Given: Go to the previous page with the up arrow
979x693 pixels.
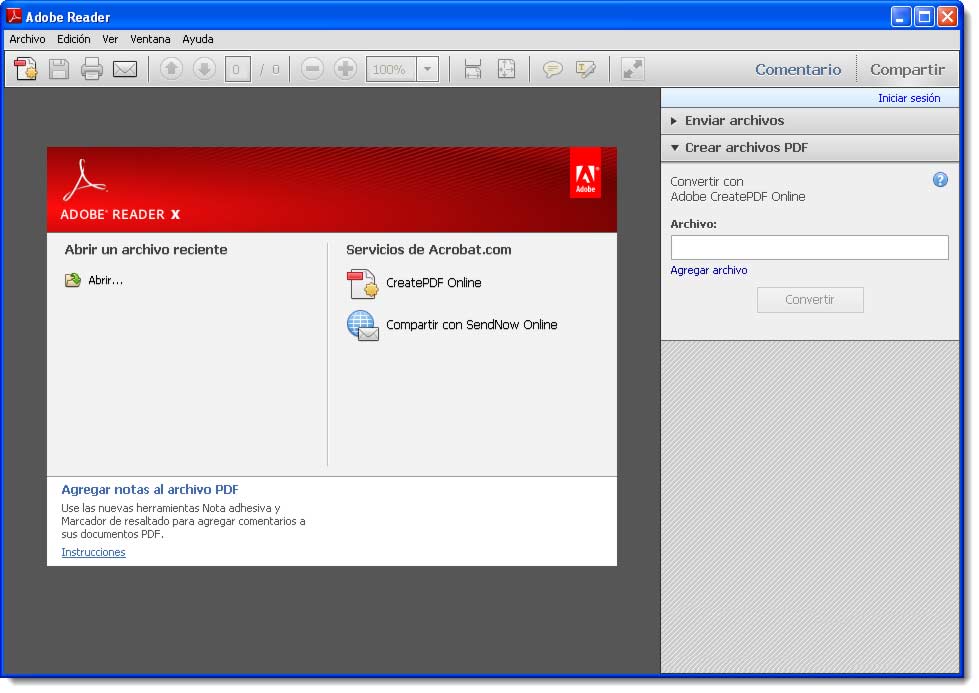Looking at the screenshot, I should pos(171,69).
